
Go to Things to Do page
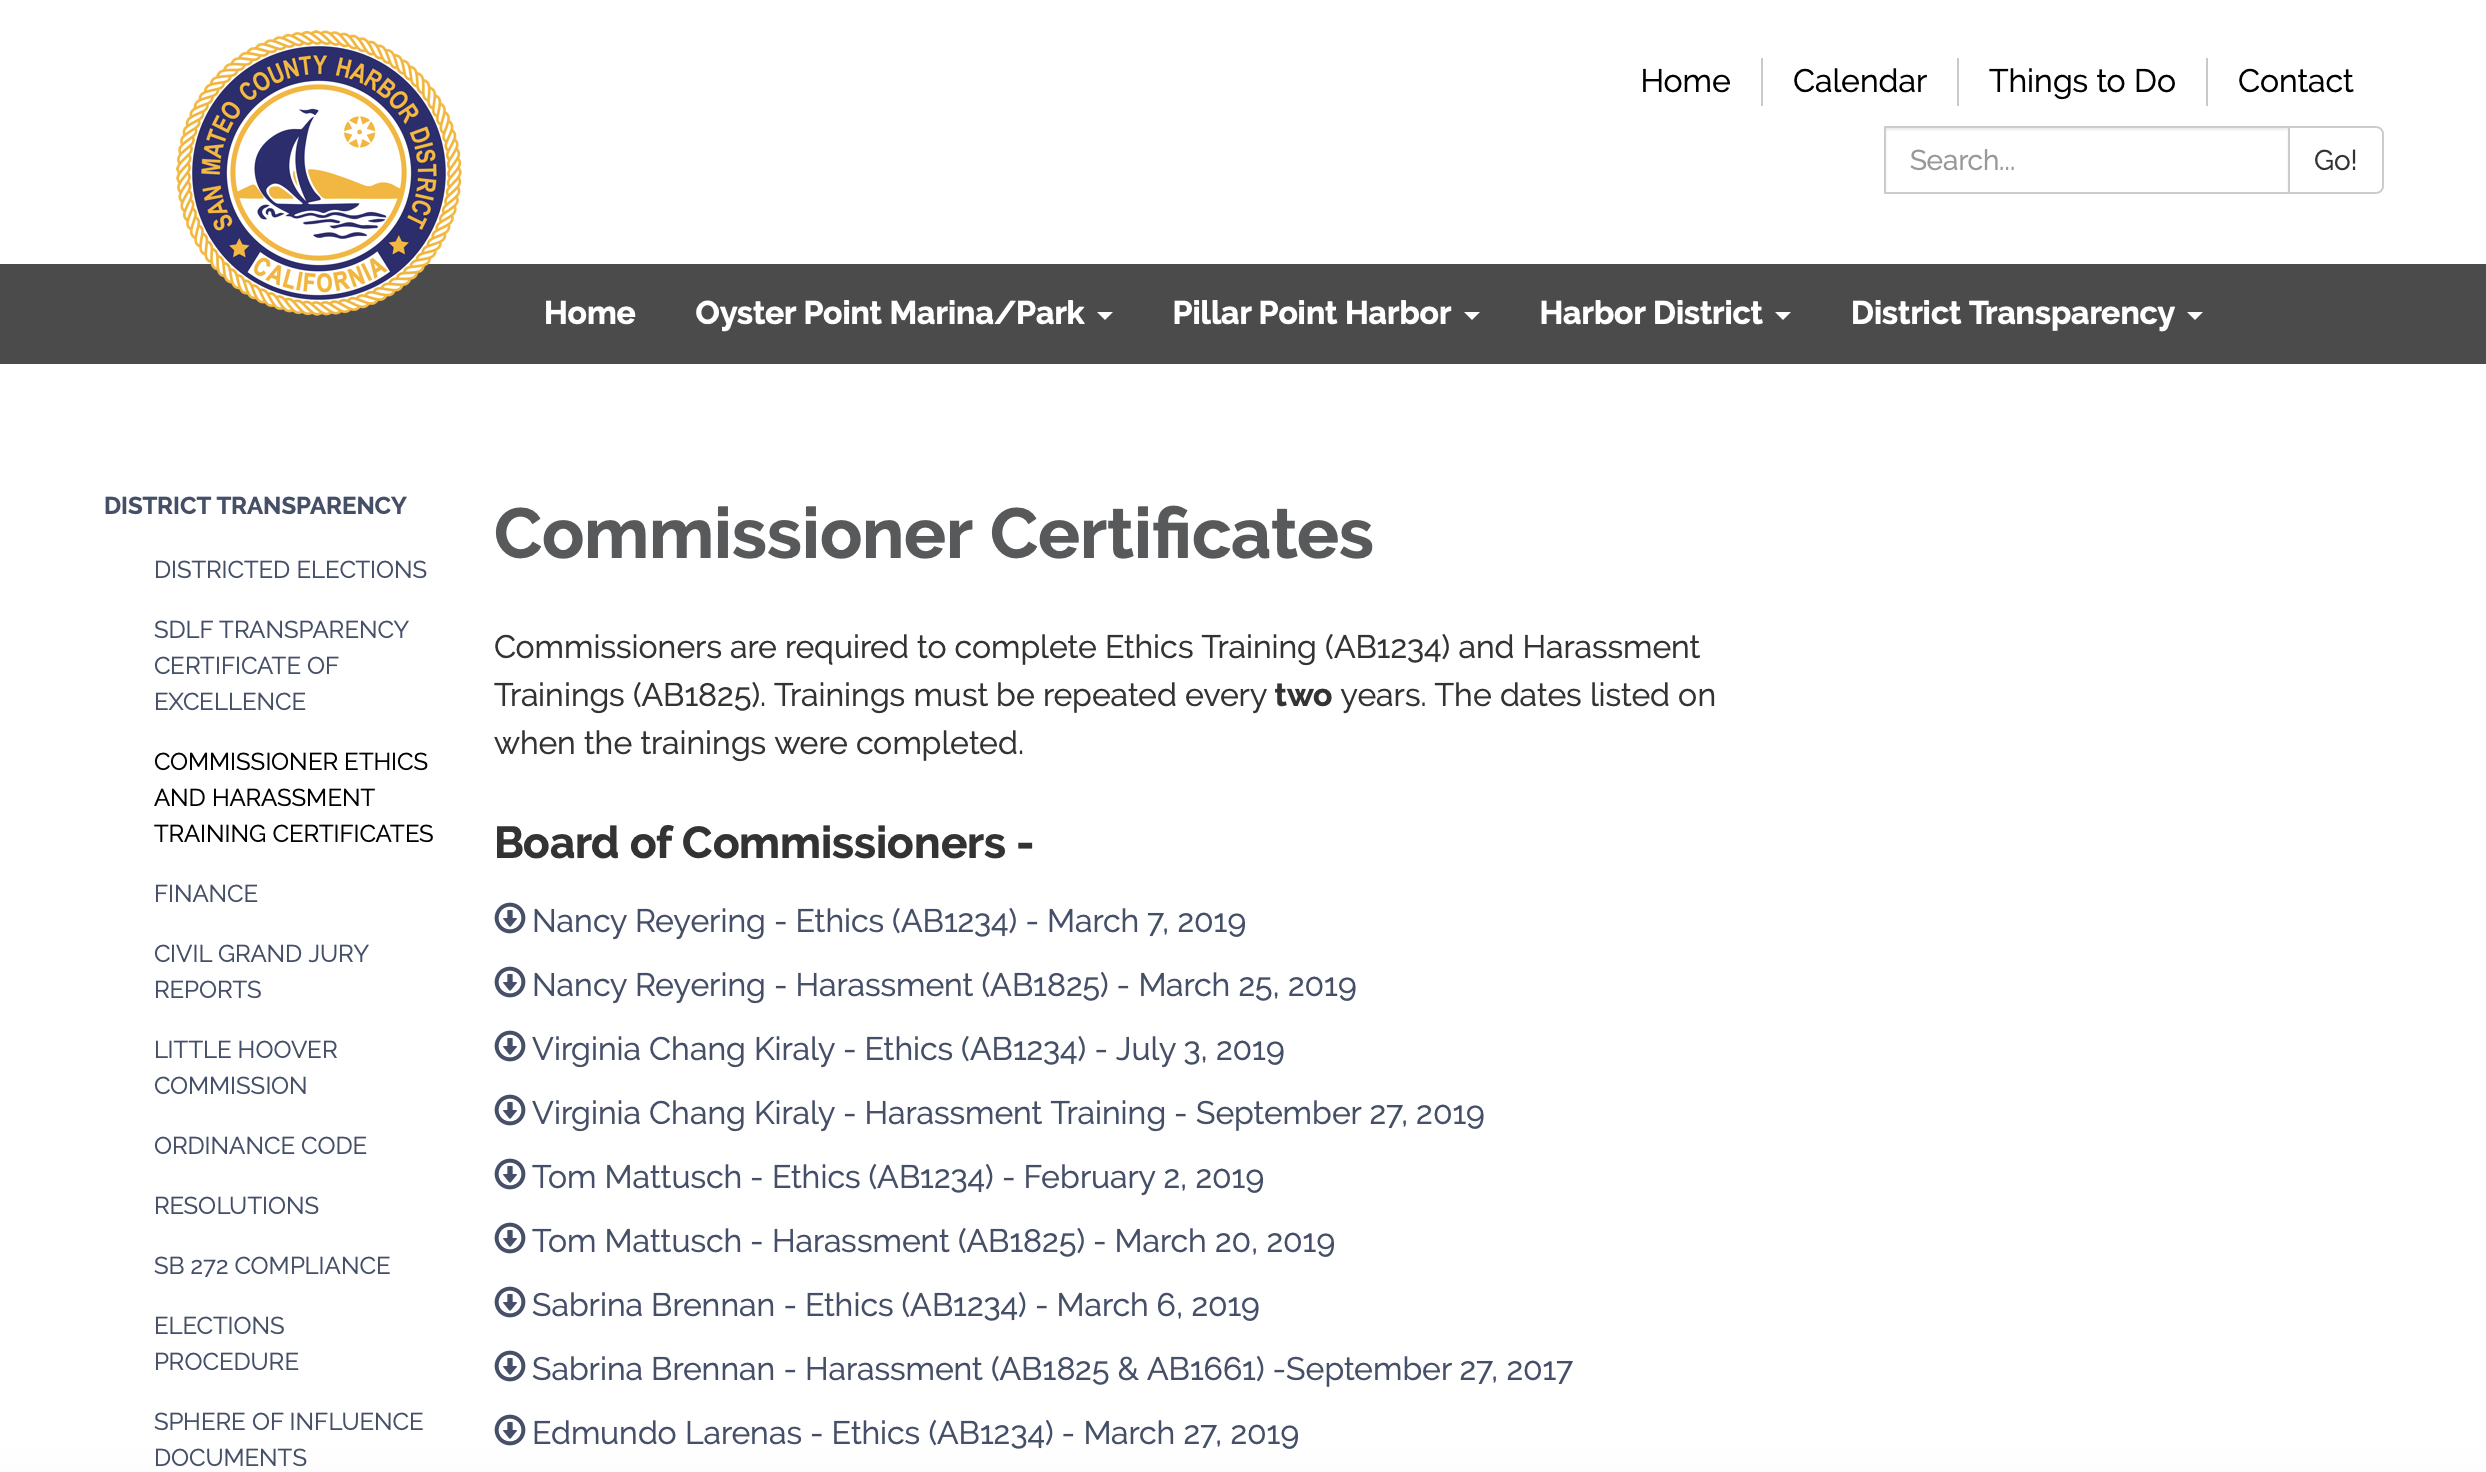[x=2081, y=81]
